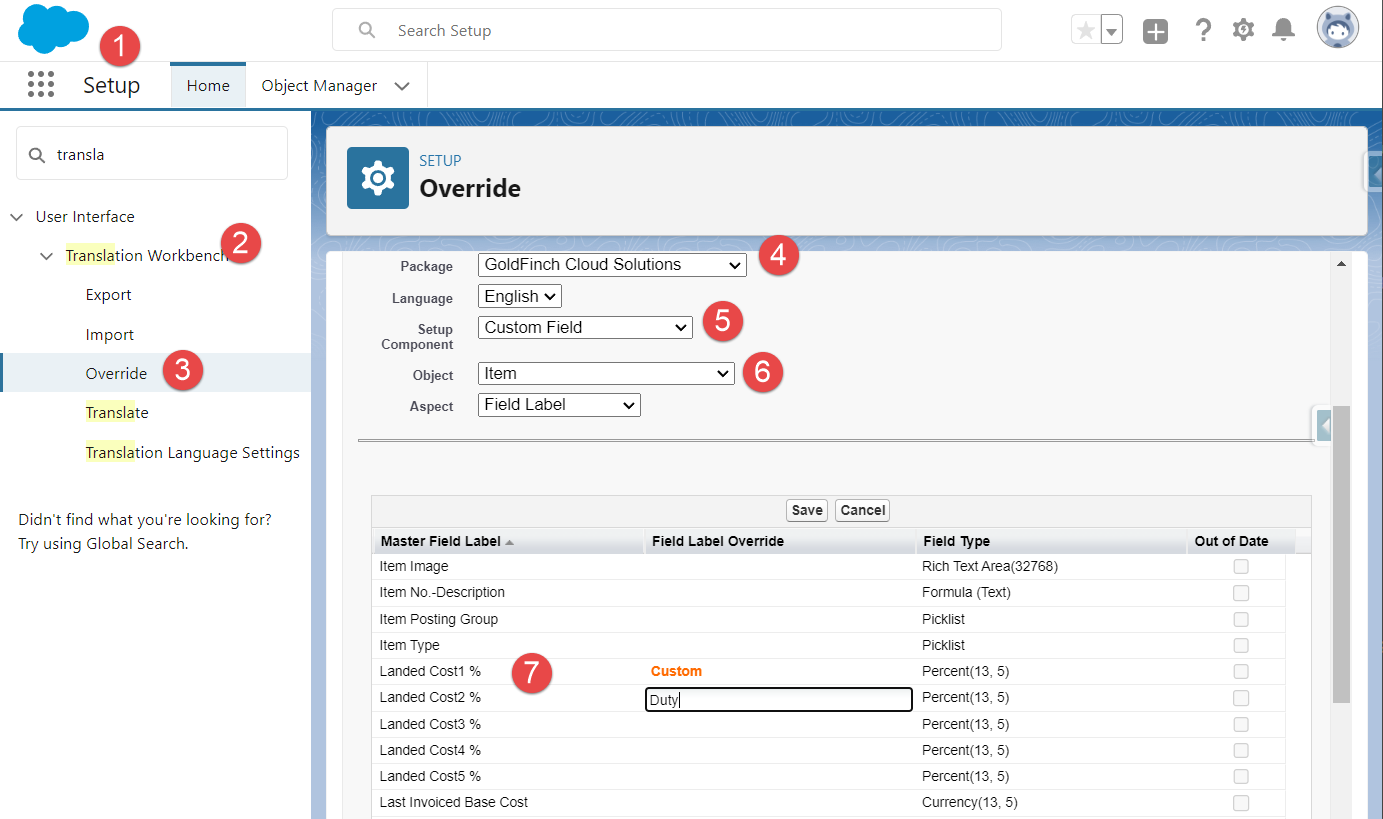Open the App Launcher grid icon
The width and height of the screenshot is (1383, 819).
pos(41,85)
